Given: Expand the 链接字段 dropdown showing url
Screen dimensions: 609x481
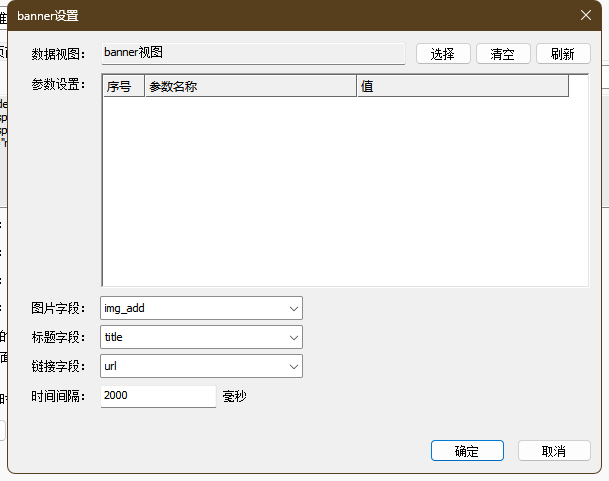Looking at the screenshot, I should 293,367.
